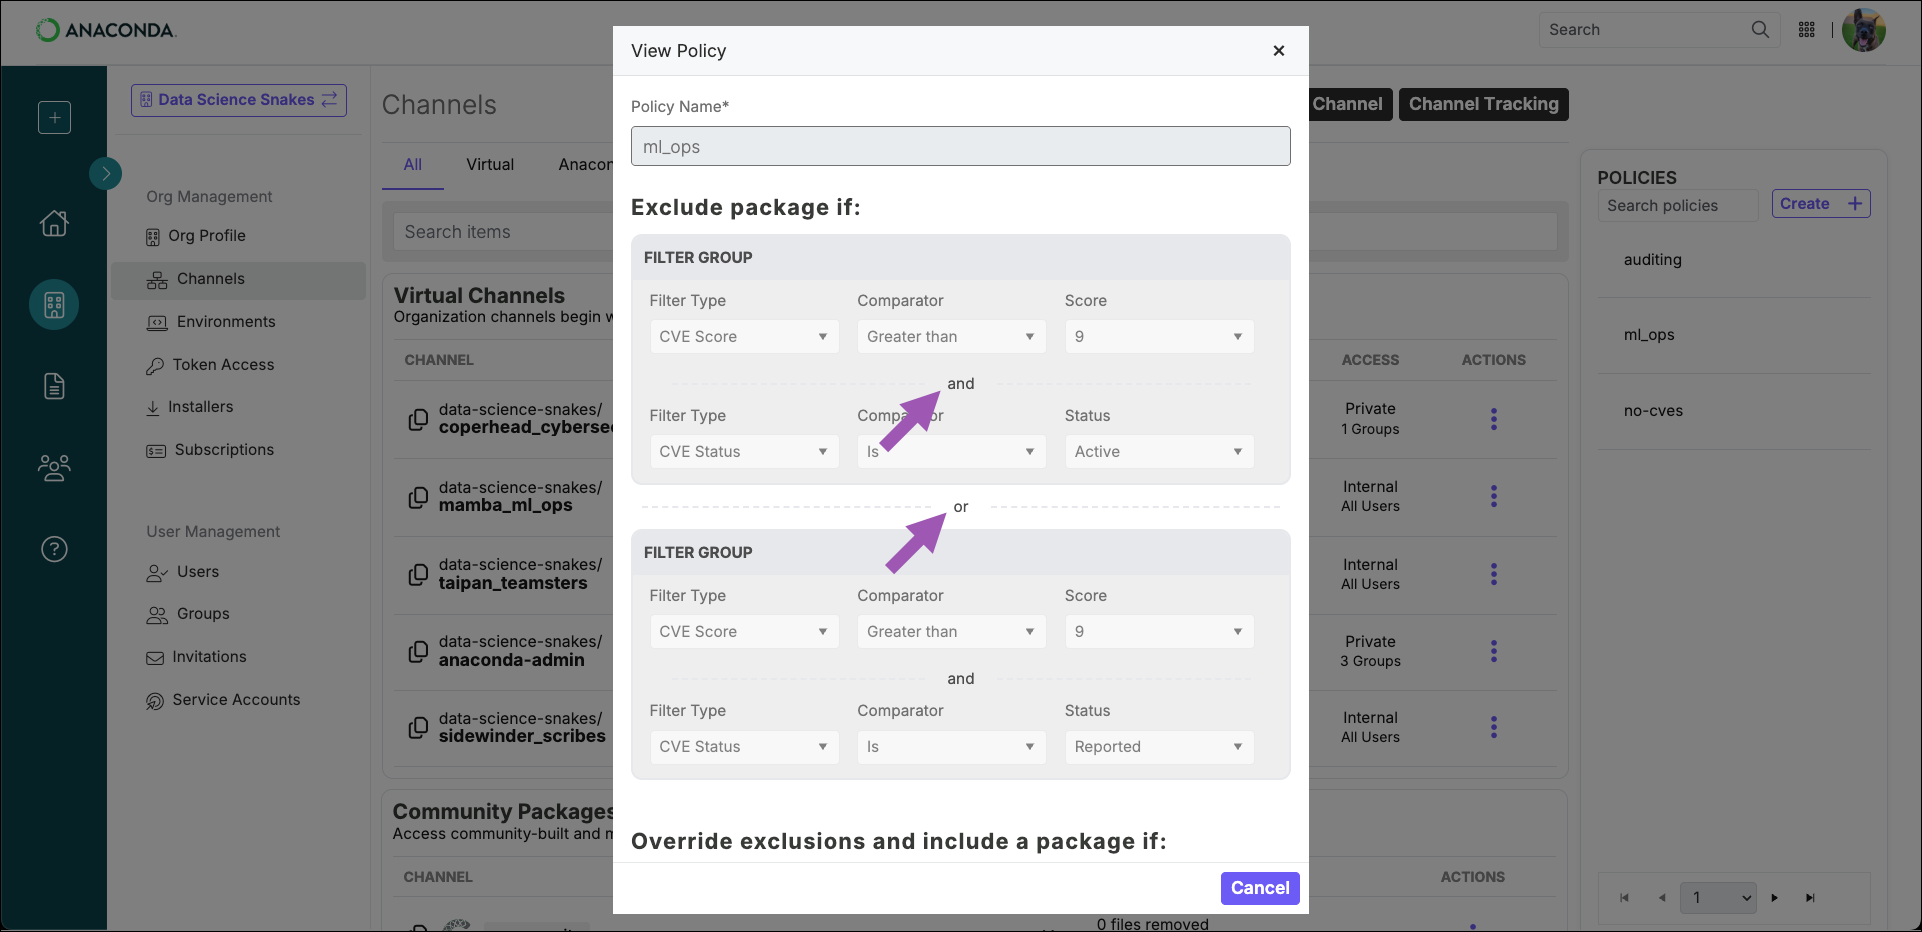This screenshot has width=1922, height=932.
Task: Select the Virtual channels tab
Action: tap(490, 165)
